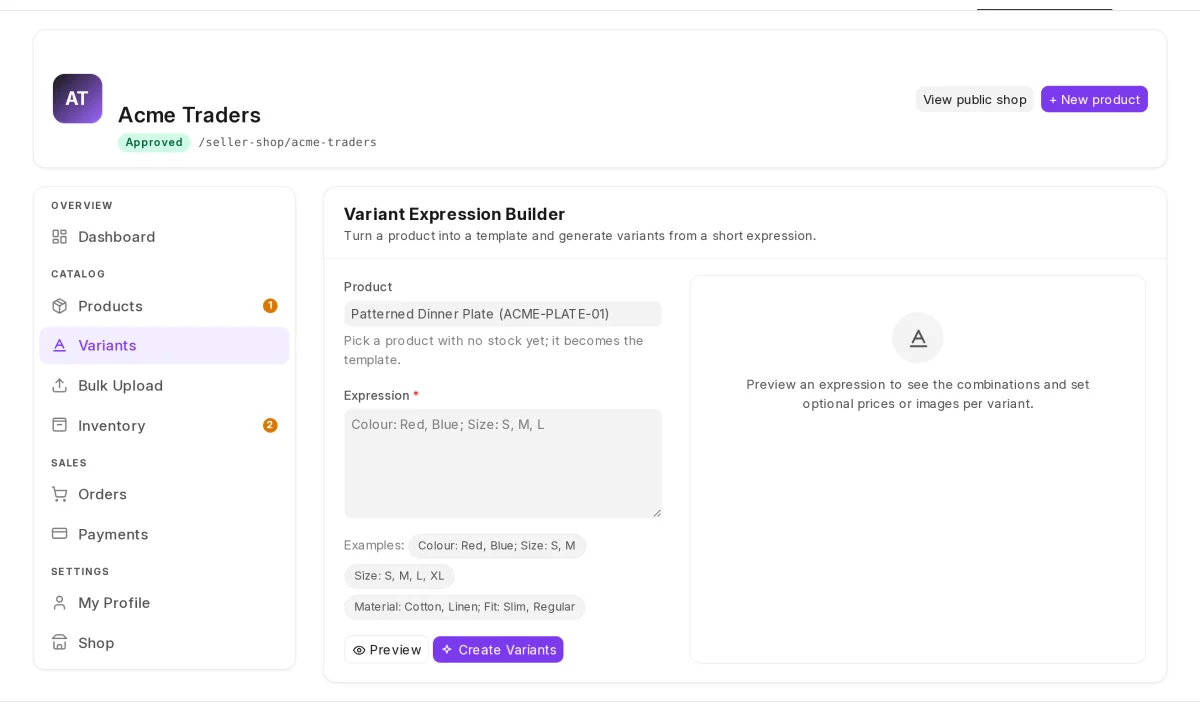Focus the Expression text area
Image resolution: width=1200 pixels, height=712 pixels.
503,463
